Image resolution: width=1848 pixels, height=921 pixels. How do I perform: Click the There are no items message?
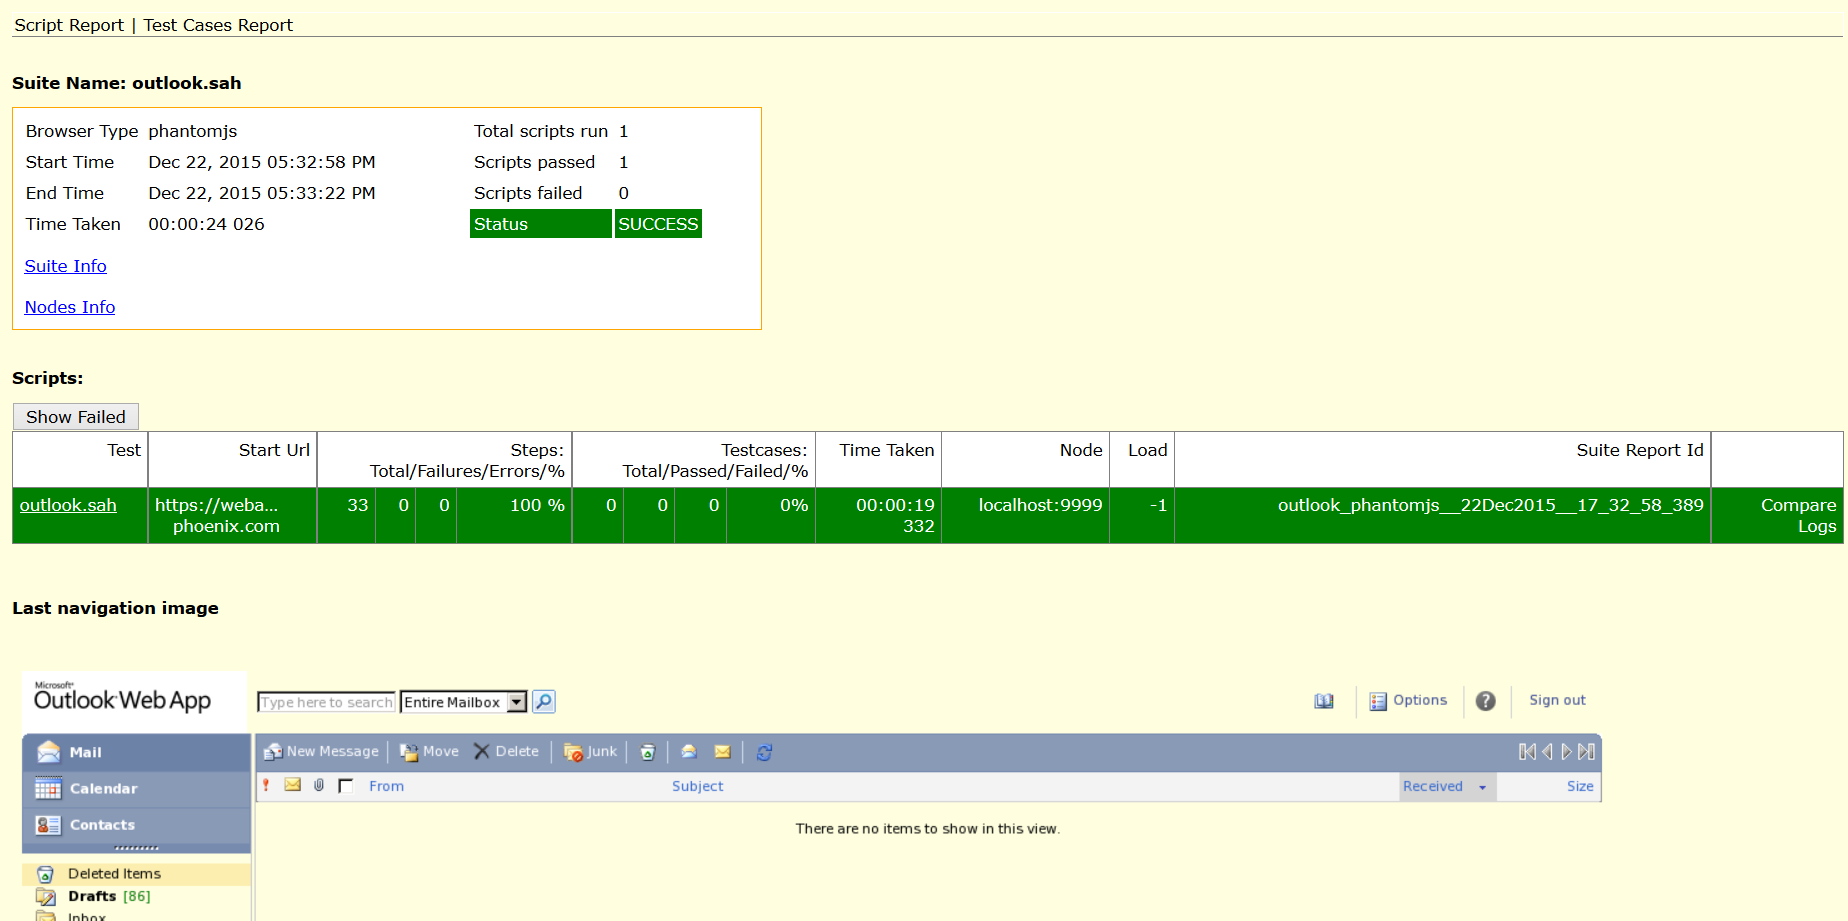(x=928, y=828)
